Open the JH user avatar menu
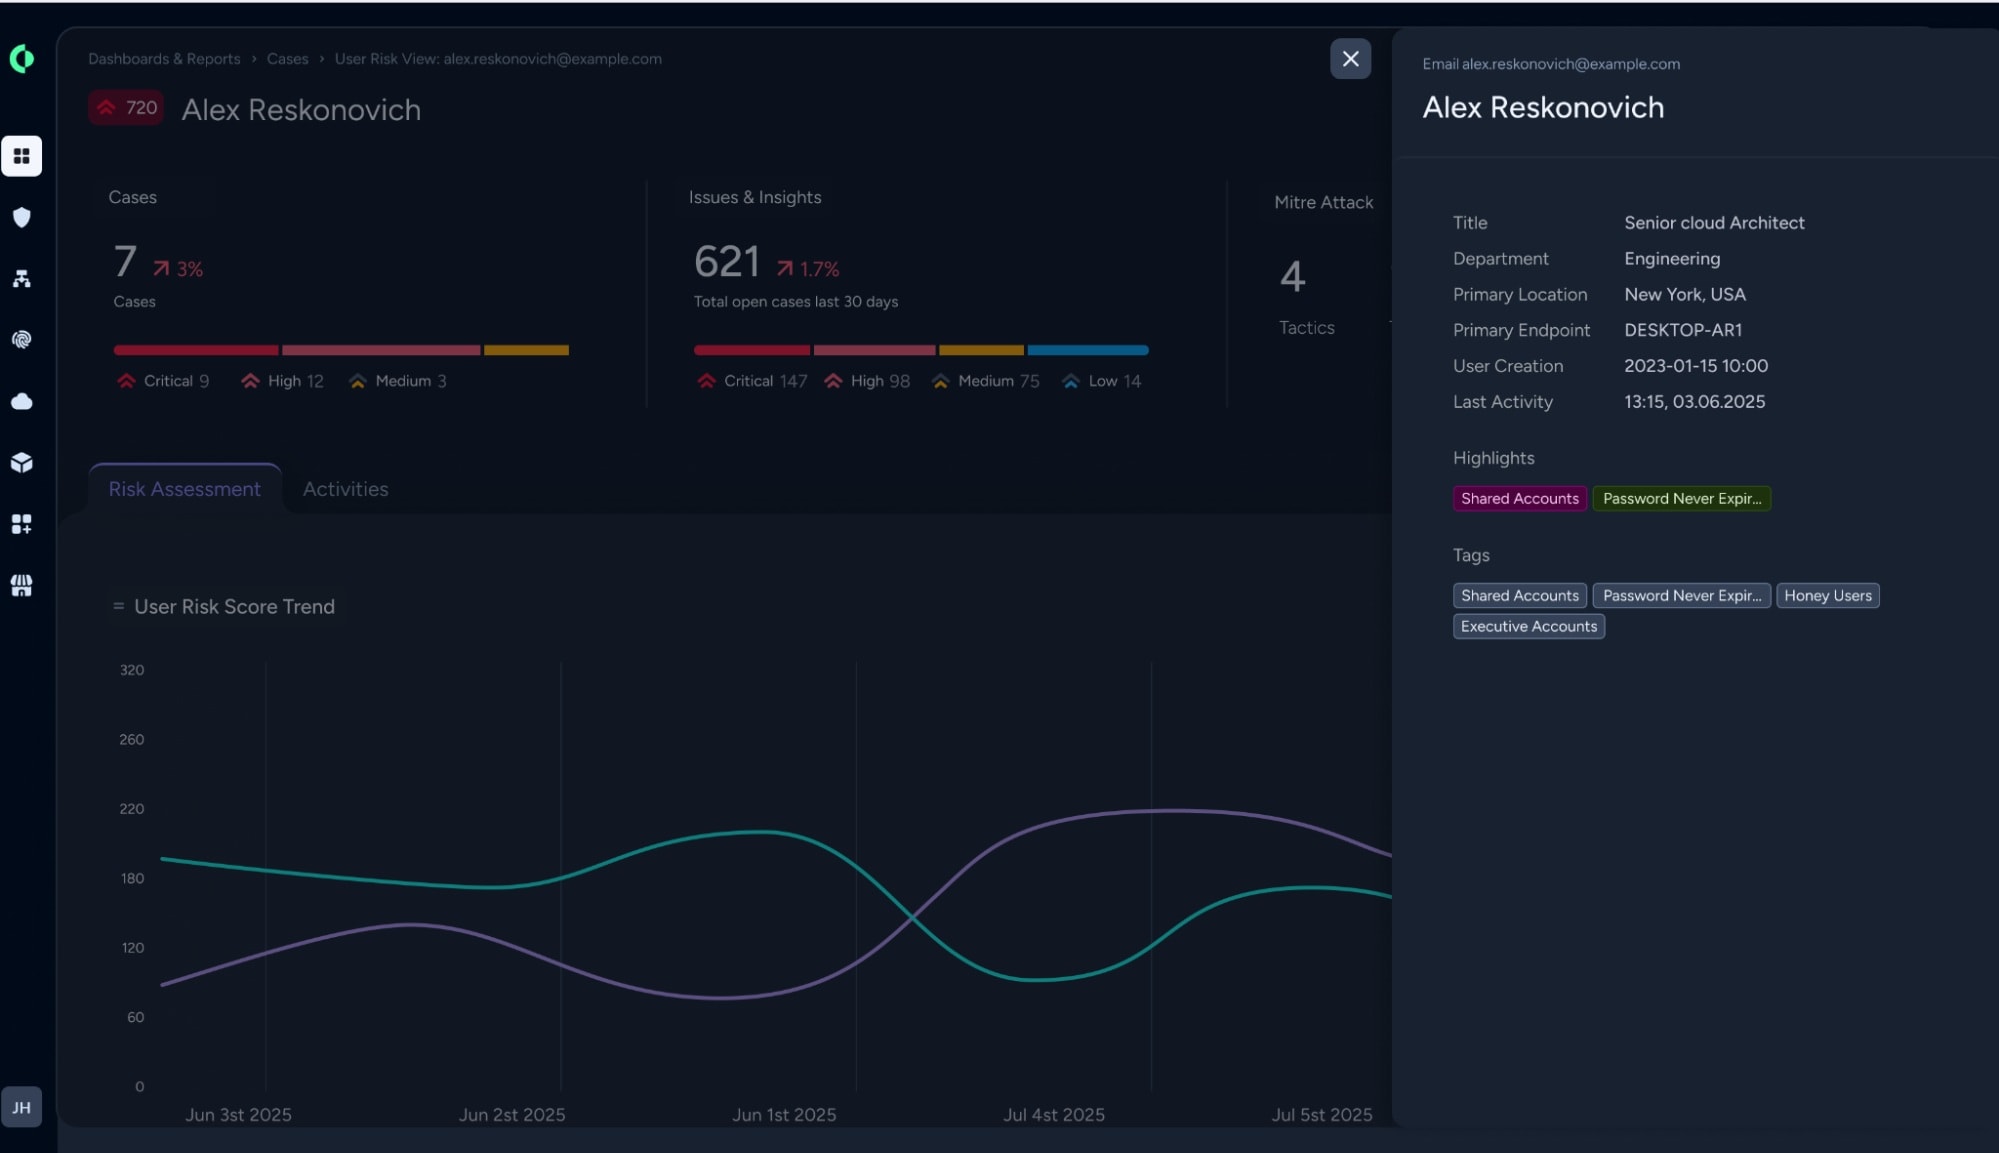Screen dimensions: 1999x1153 point(22,1107)
